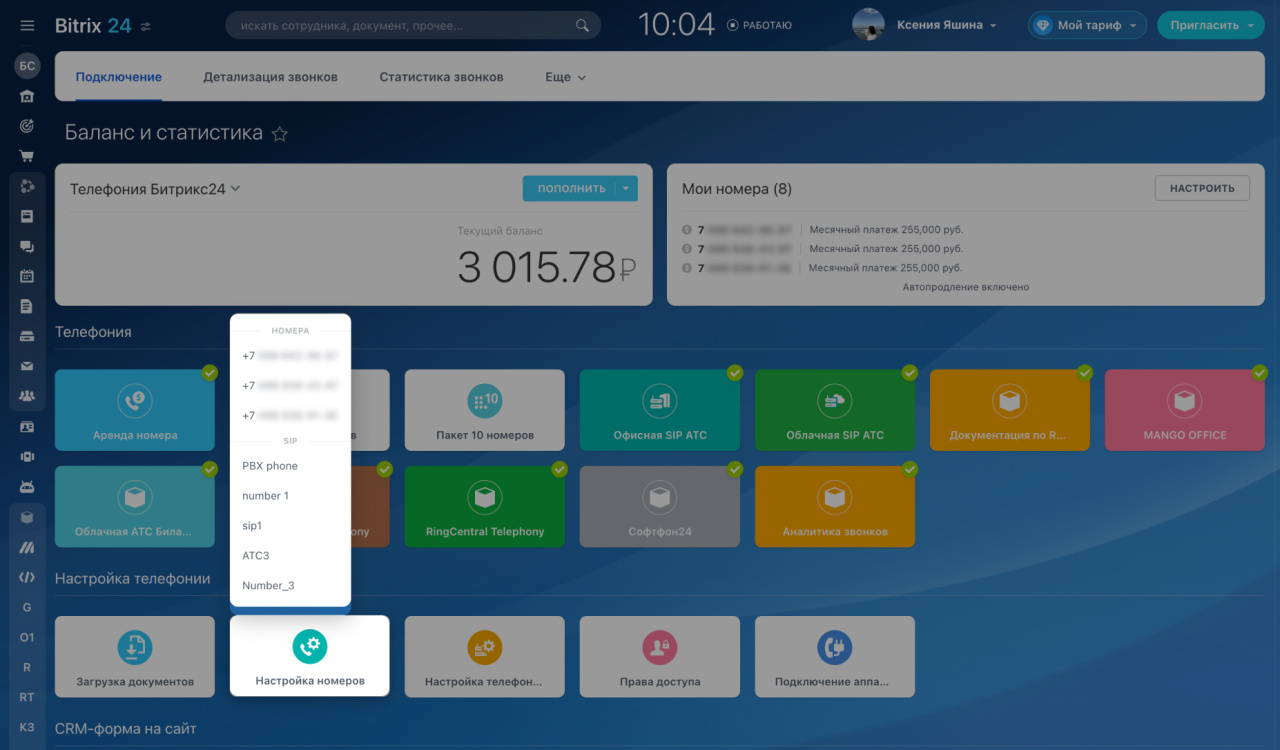Viewport: 1280px width, 750px height.
Task: Open the documents sidebar icon
Action: 27,306
